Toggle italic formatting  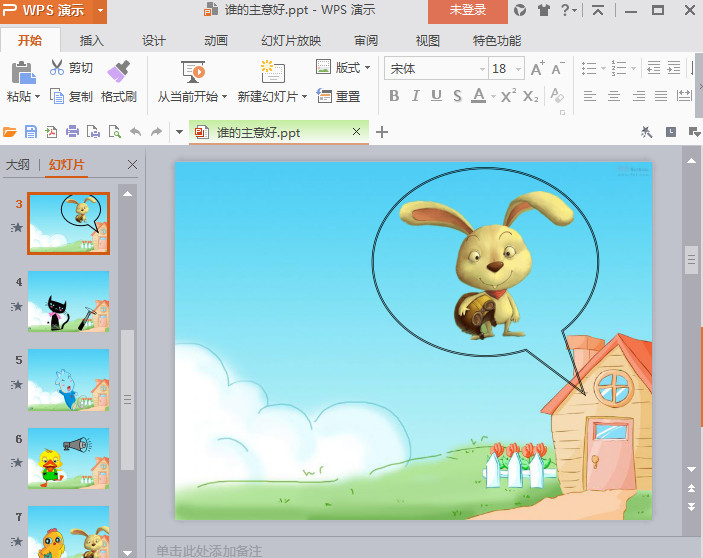(x=415, y=96)
